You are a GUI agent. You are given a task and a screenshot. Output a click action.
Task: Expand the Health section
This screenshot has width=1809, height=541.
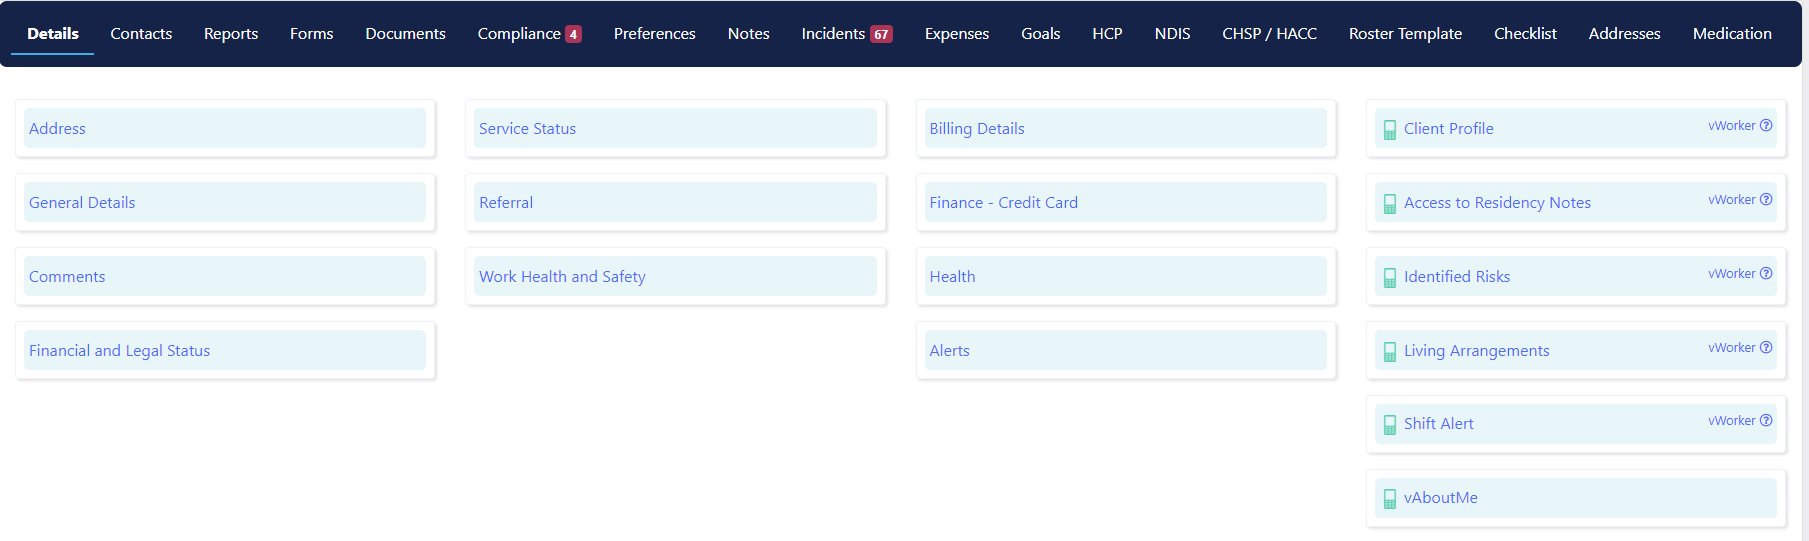pos(1126,276)
